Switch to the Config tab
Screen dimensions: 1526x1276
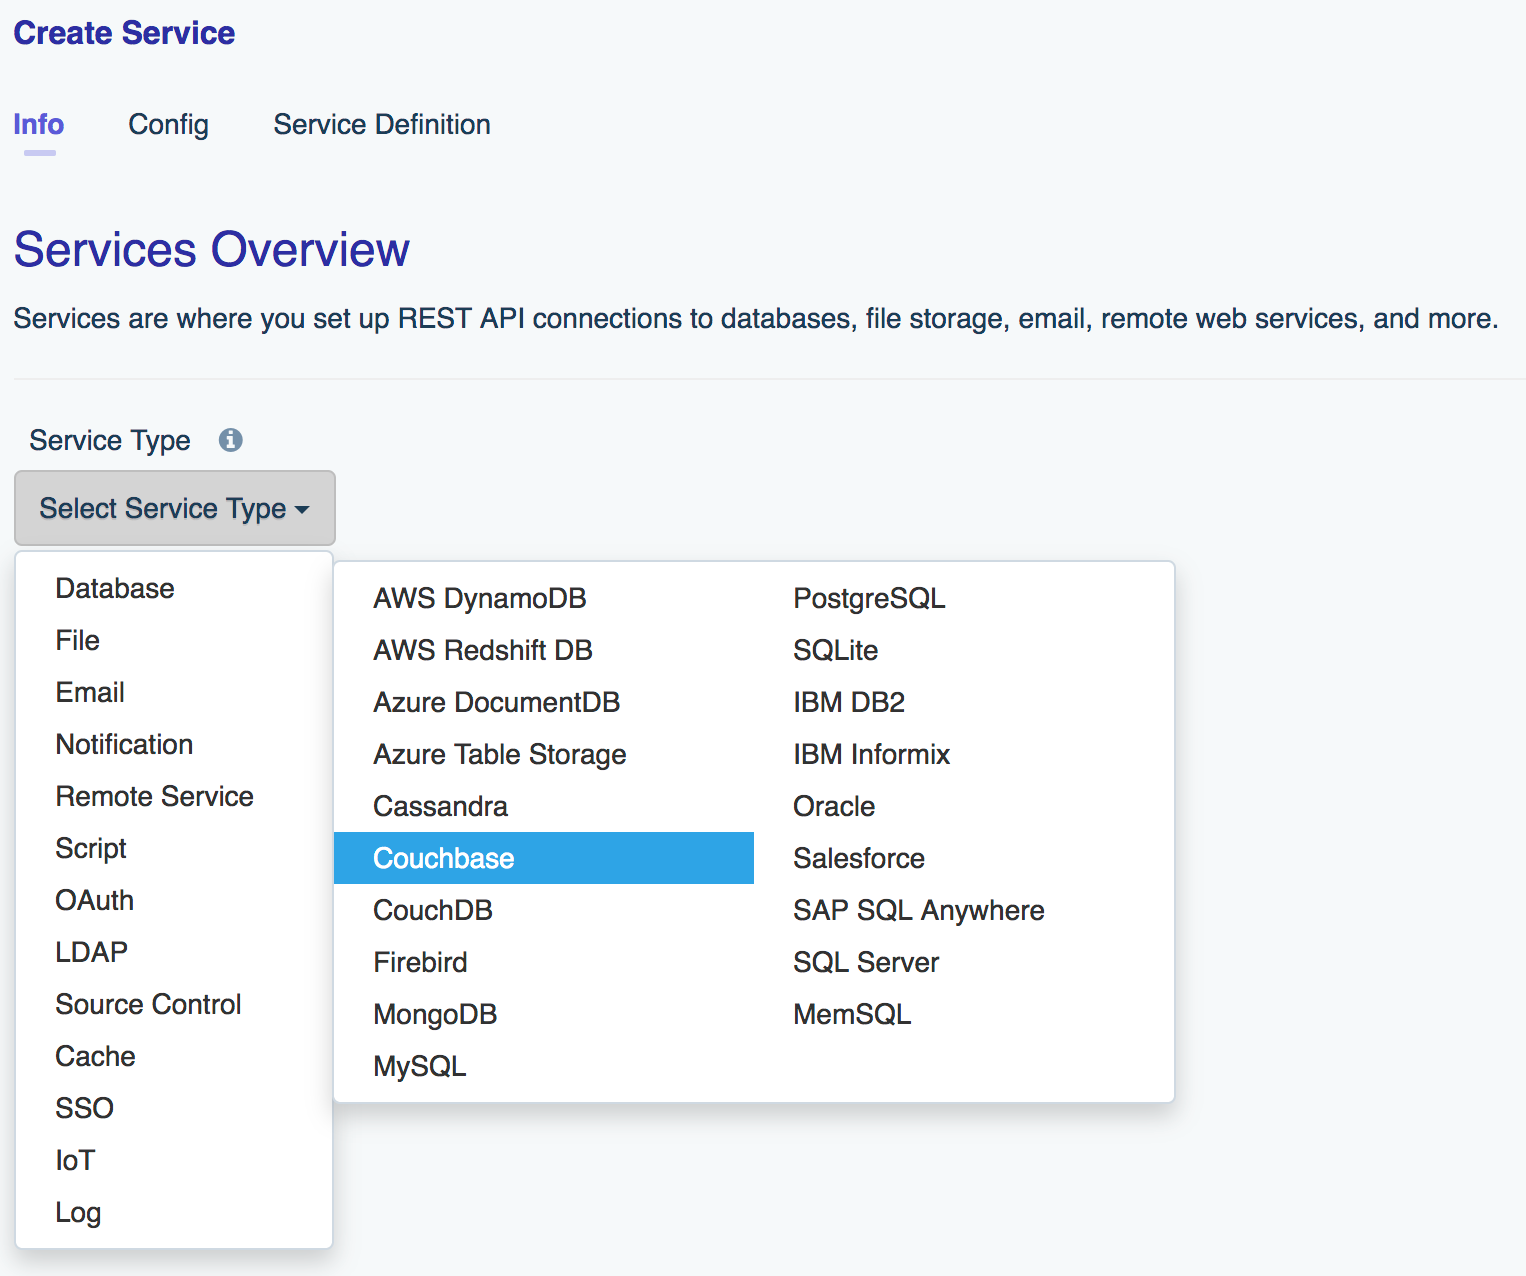[x=168, y=125]
